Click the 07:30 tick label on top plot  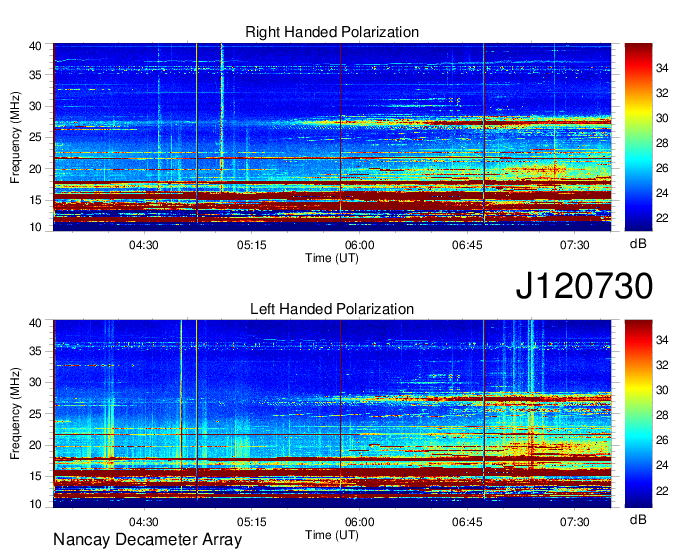(x=575, y=245)
